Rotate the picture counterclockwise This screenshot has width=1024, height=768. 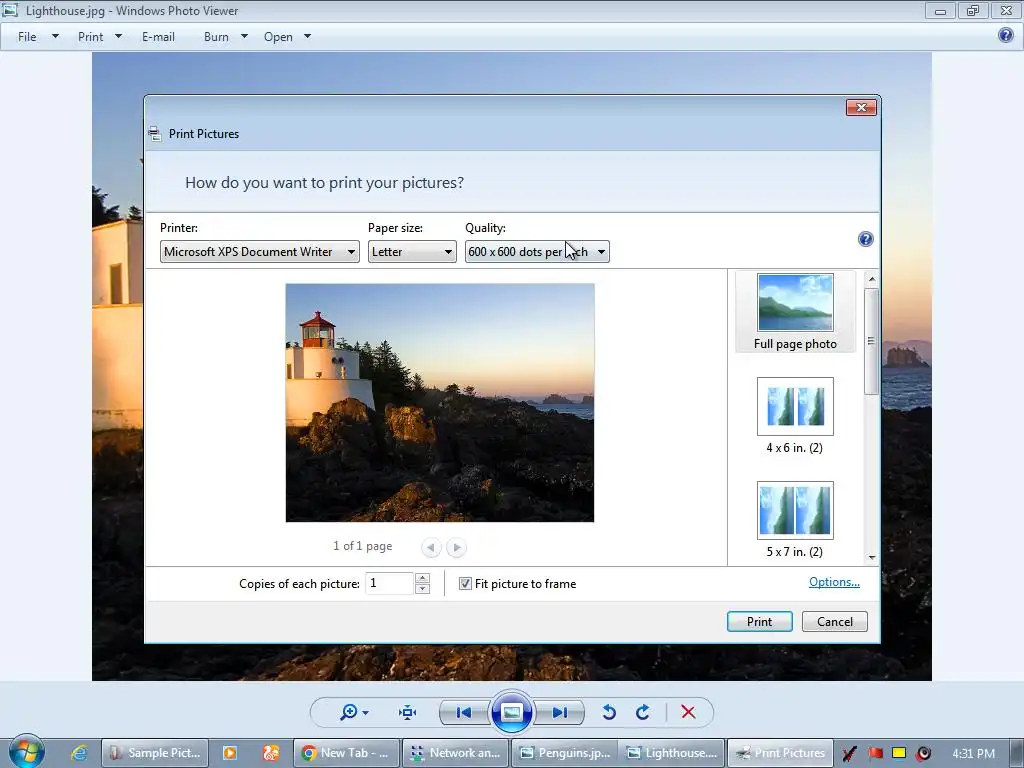[x=609, y=712]
